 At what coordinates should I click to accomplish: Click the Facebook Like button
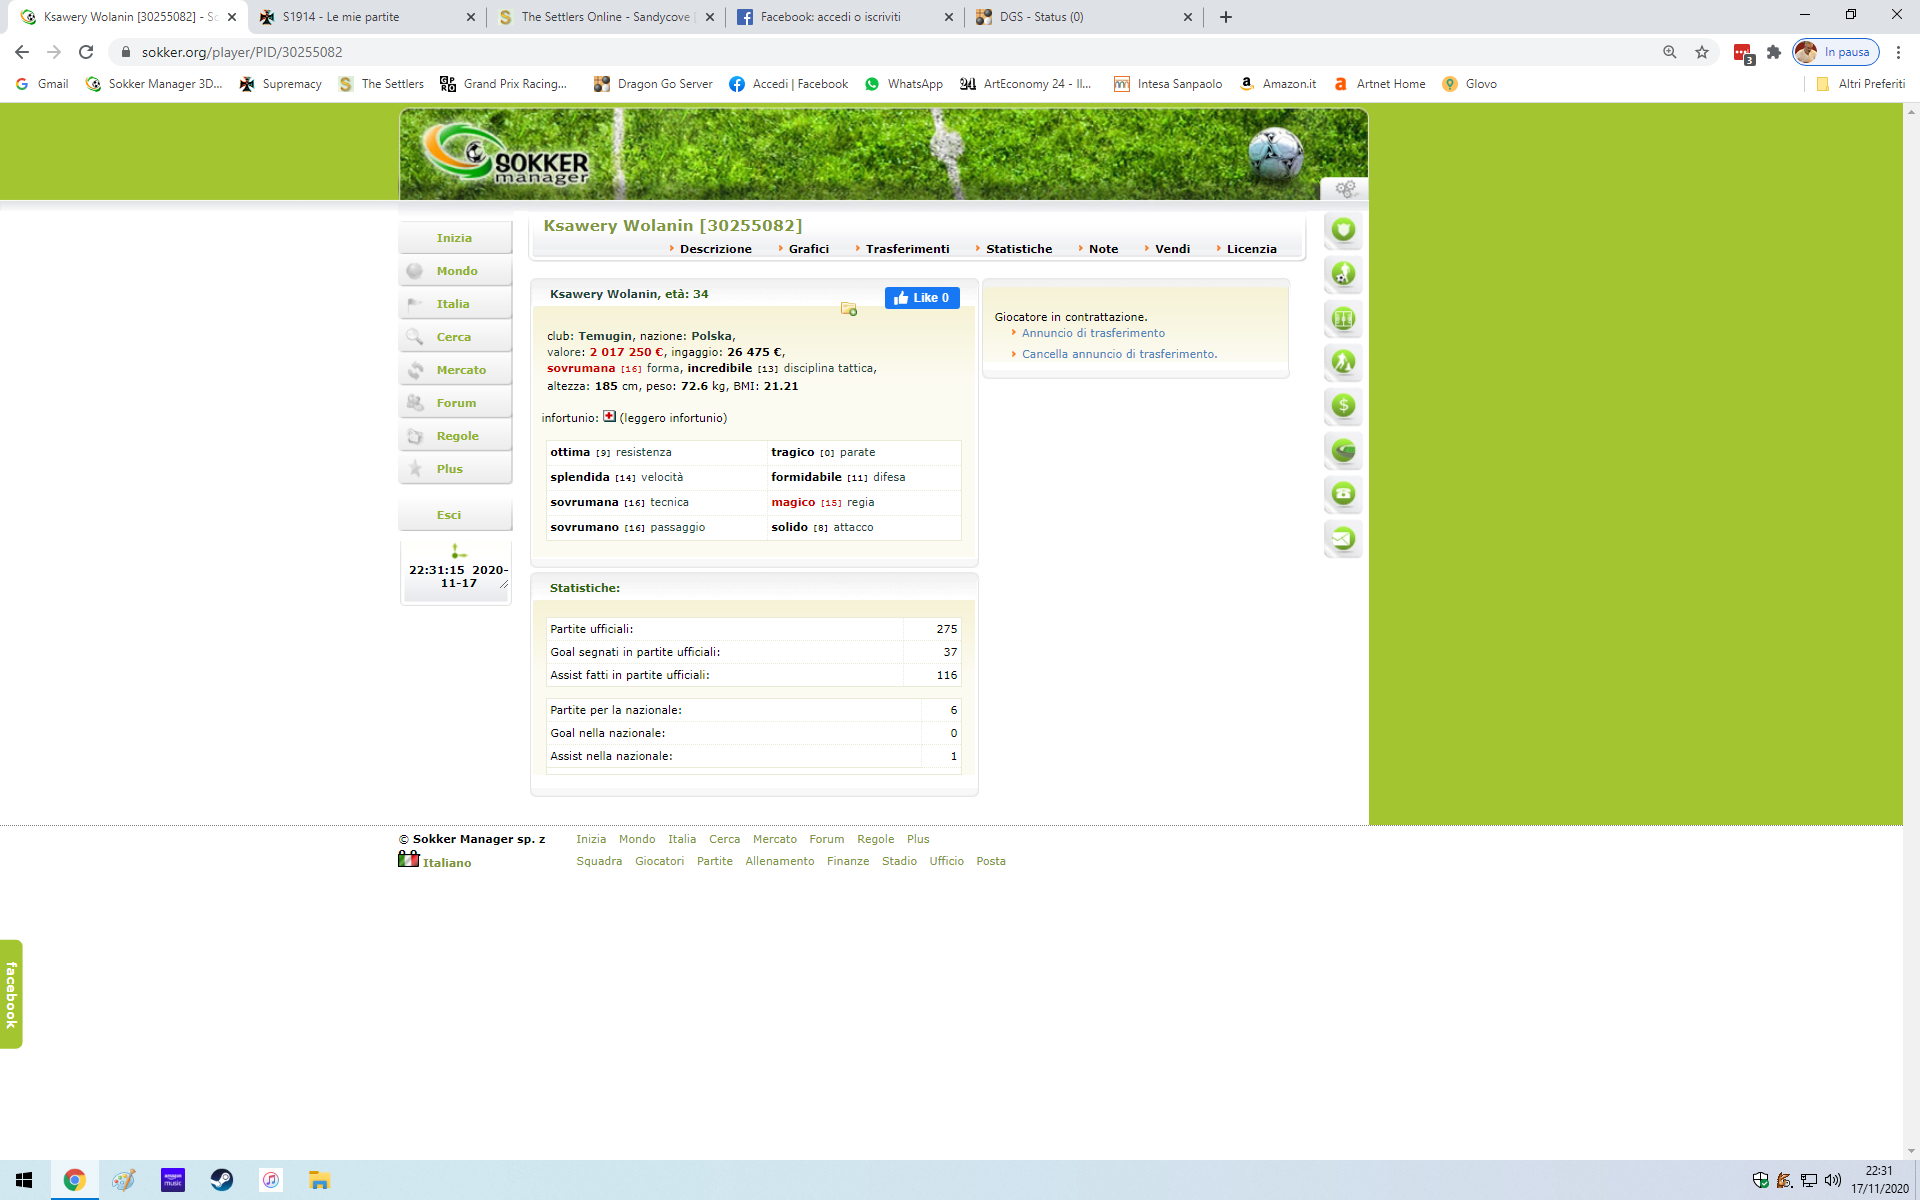921,298
